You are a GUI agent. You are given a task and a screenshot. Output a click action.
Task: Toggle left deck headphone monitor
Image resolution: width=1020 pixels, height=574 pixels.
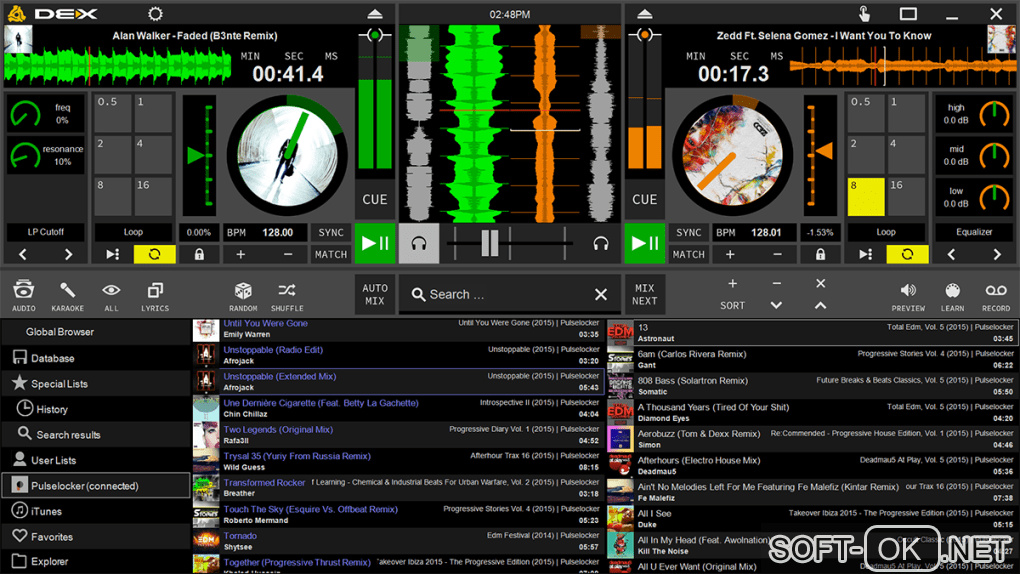(x=419, y=244)
